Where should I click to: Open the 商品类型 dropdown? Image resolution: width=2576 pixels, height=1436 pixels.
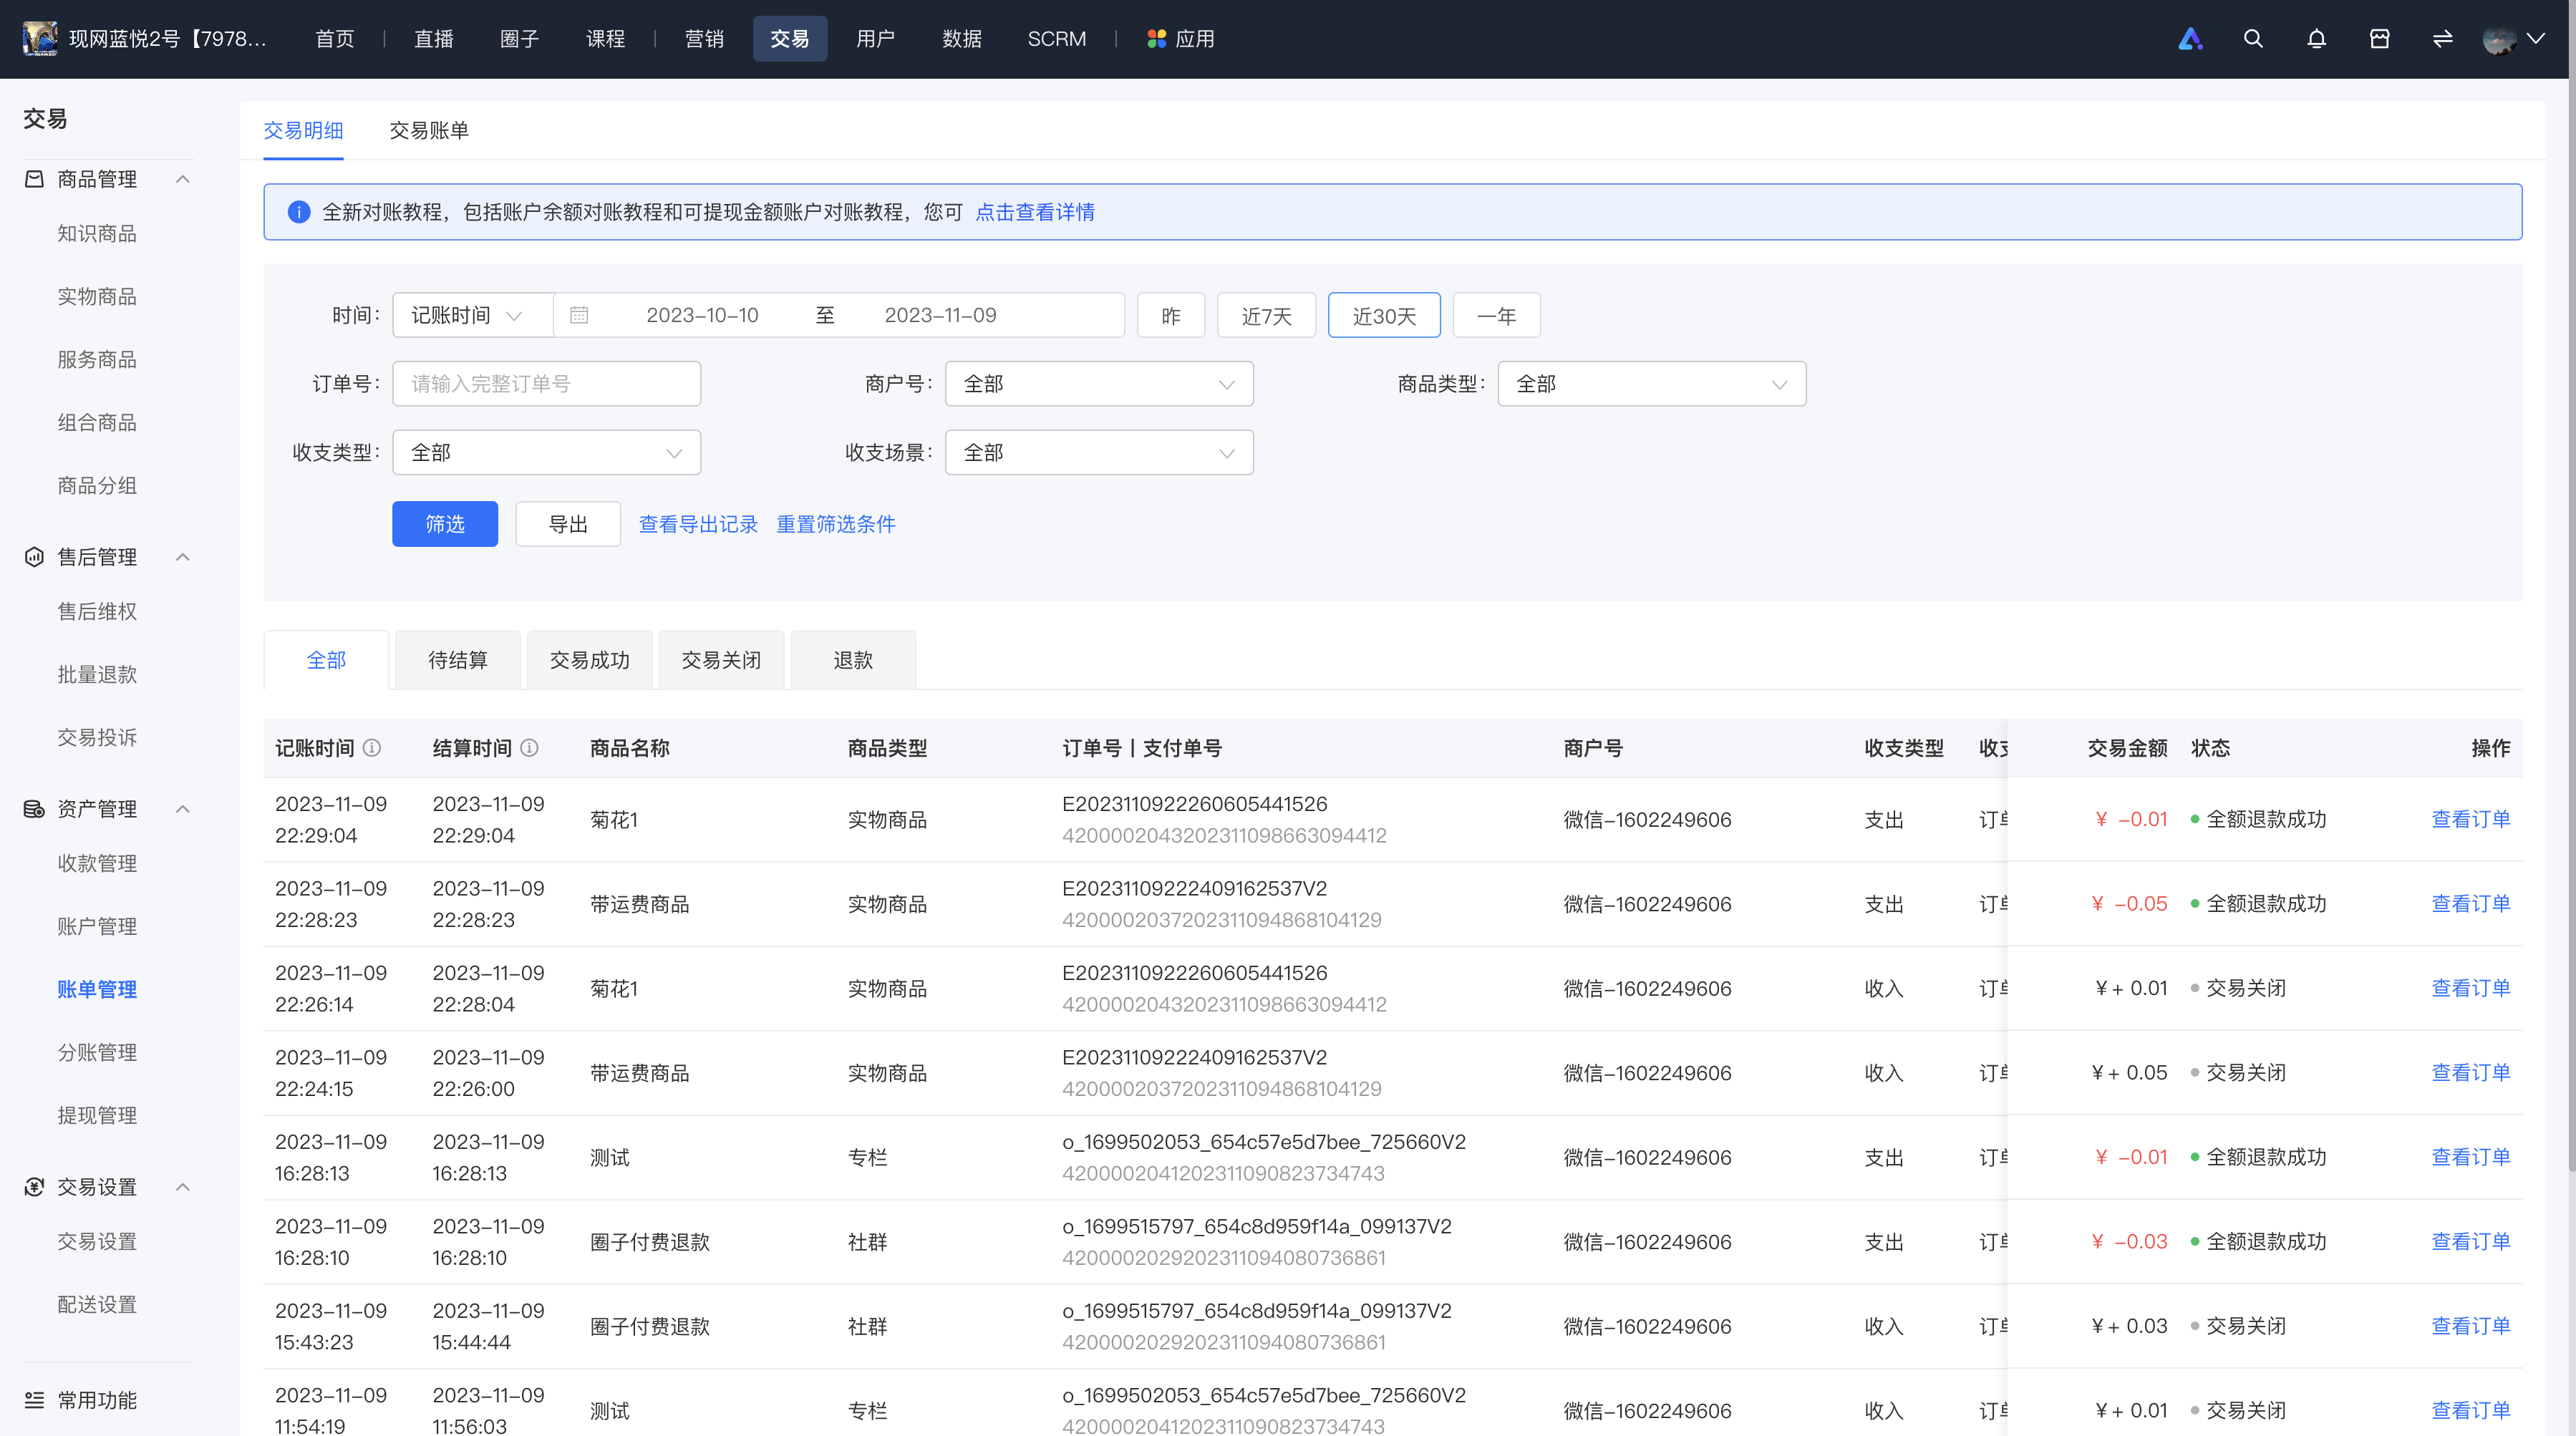point(1652,384)
